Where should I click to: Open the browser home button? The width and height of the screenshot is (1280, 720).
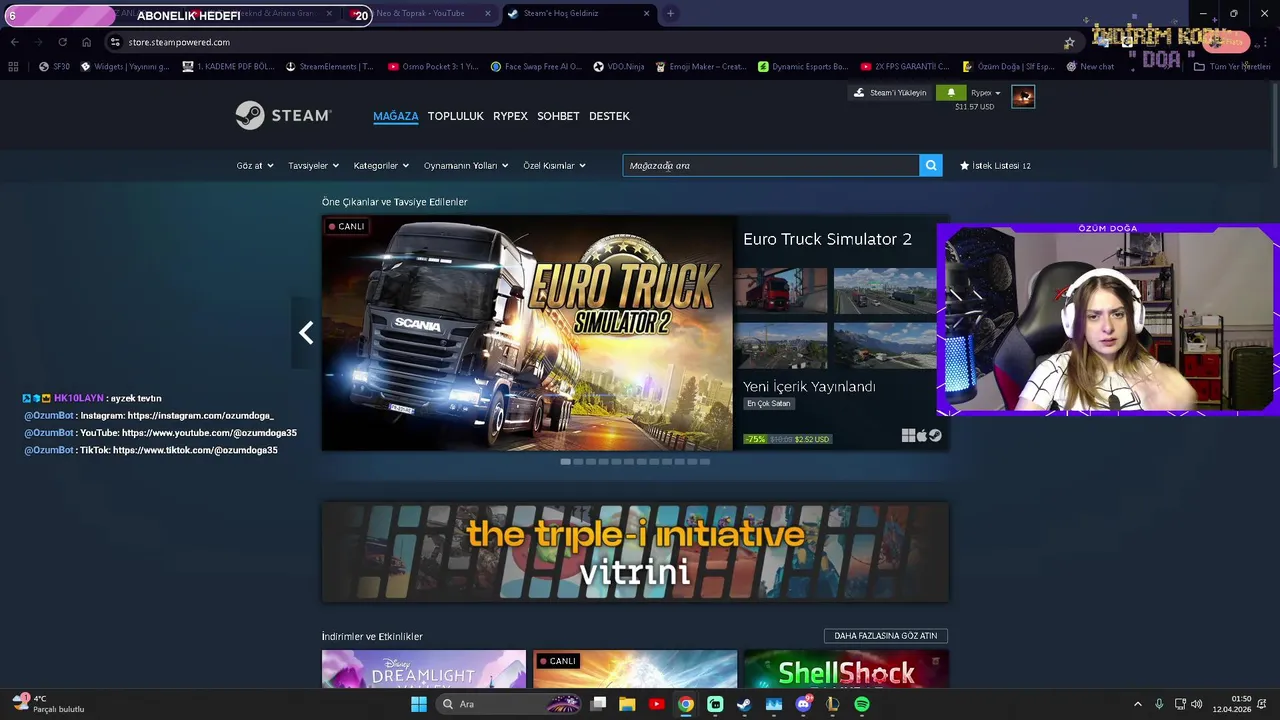pyautogui.click(x=86, y=42)
